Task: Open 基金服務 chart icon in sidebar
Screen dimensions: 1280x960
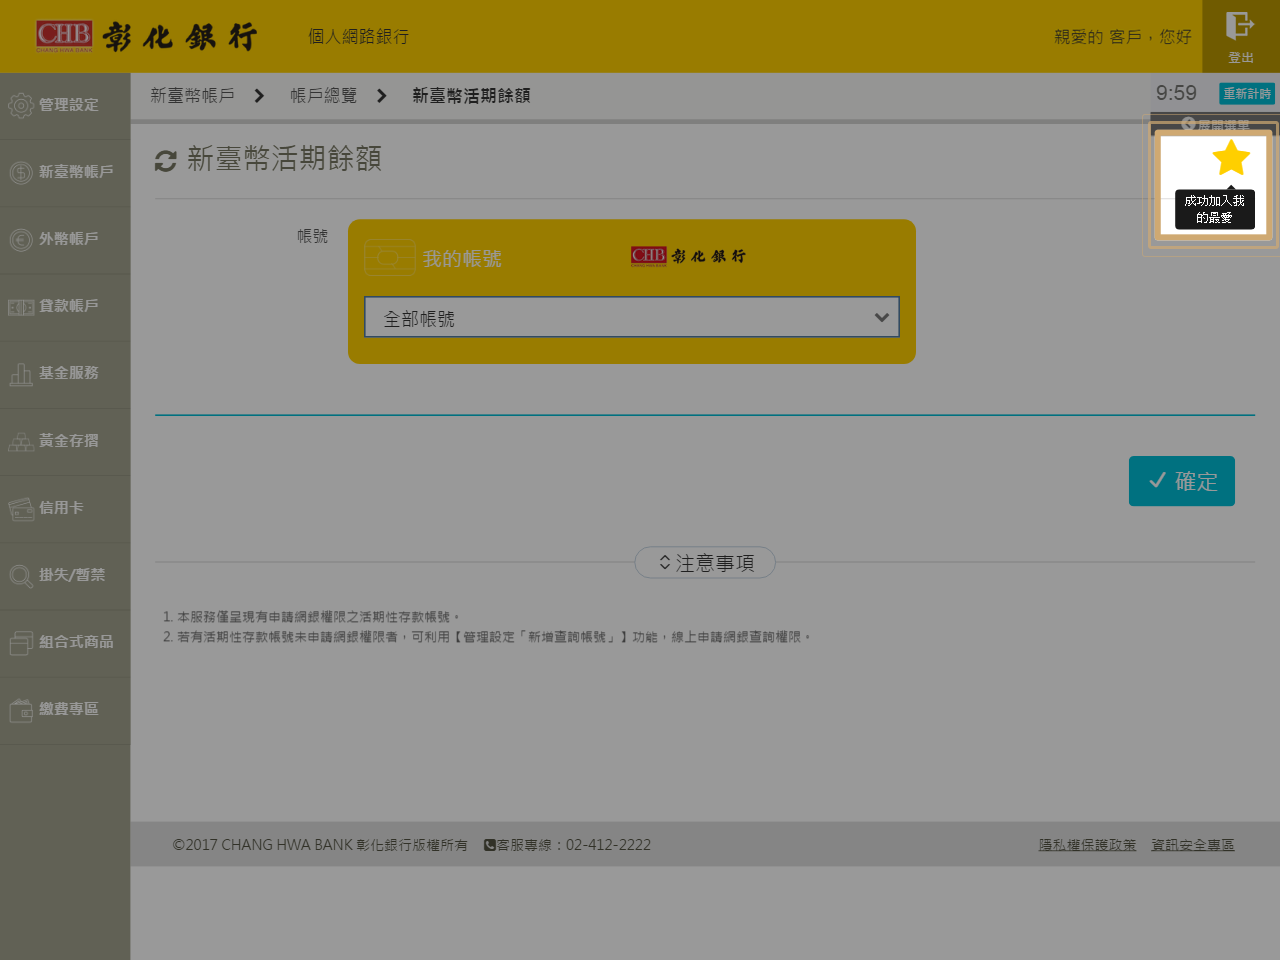Action: point(21,374)
